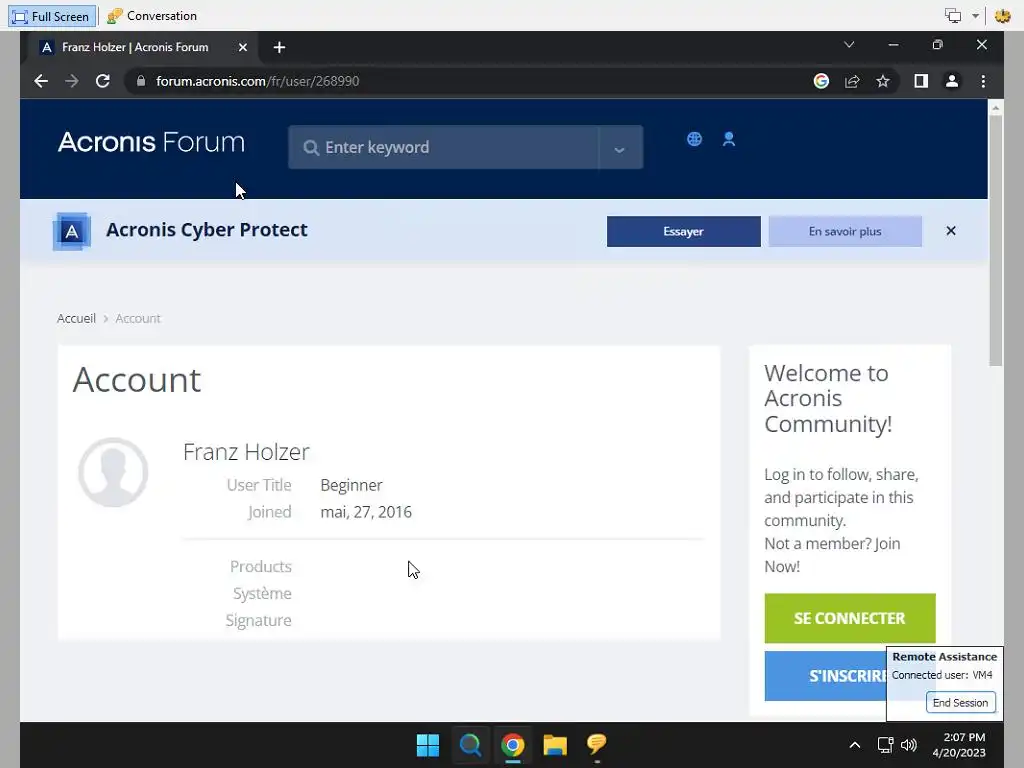Click the SE CONNECTER button
Viewport: 1024px width, 768px height.
(850, 618)
